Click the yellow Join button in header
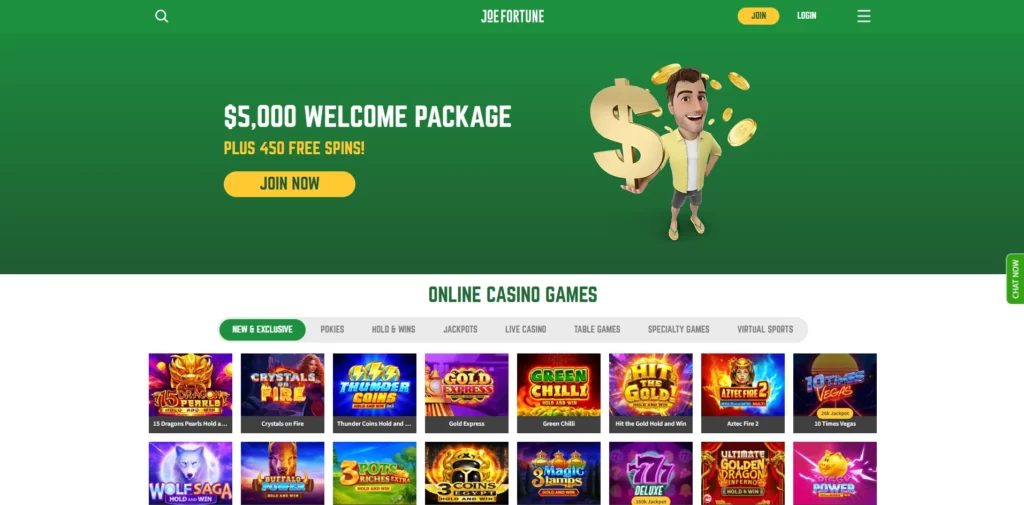 [x=758, y=16]
